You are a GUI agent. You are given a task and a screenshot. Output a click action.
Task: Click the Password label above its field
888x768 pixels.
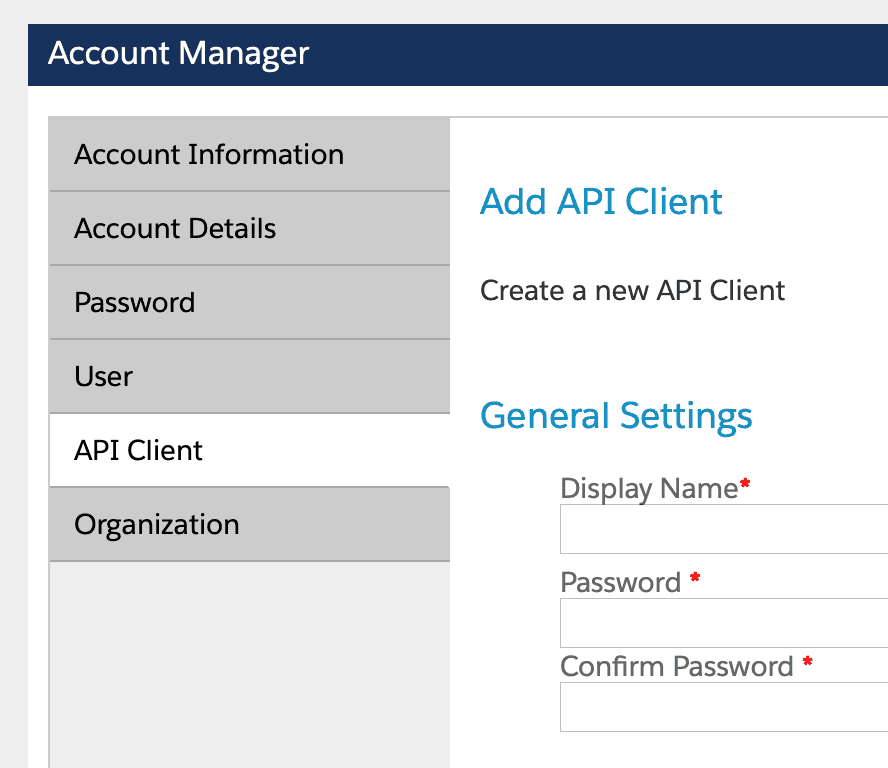point(620,582)
